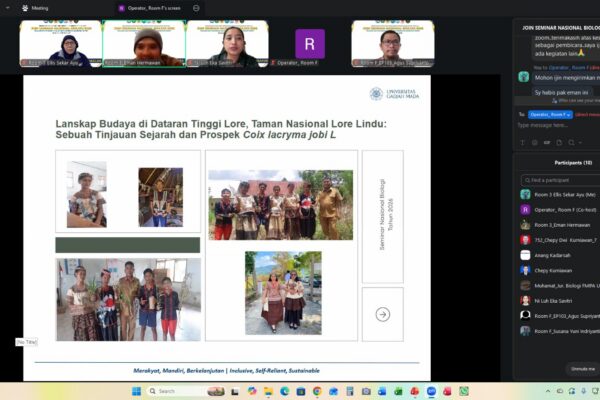Screen dimensions: 600x400
Task: Open the Copilot icon on taskbar
Action: pos(252,391)
